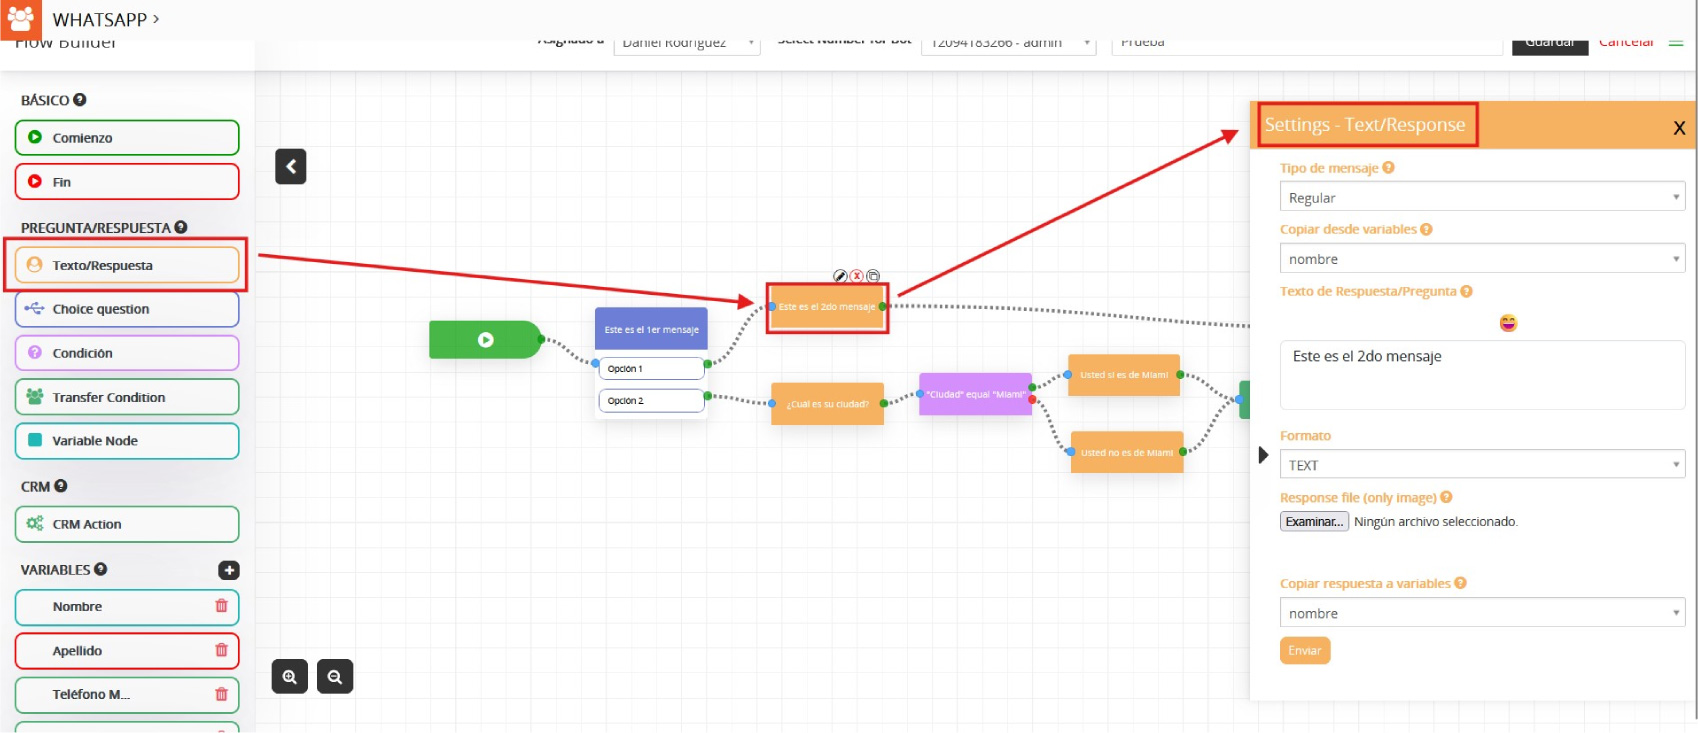Delete the Nombre variable using trash icon
Viewport: 1698px width, 733px height.
[221, 606]
